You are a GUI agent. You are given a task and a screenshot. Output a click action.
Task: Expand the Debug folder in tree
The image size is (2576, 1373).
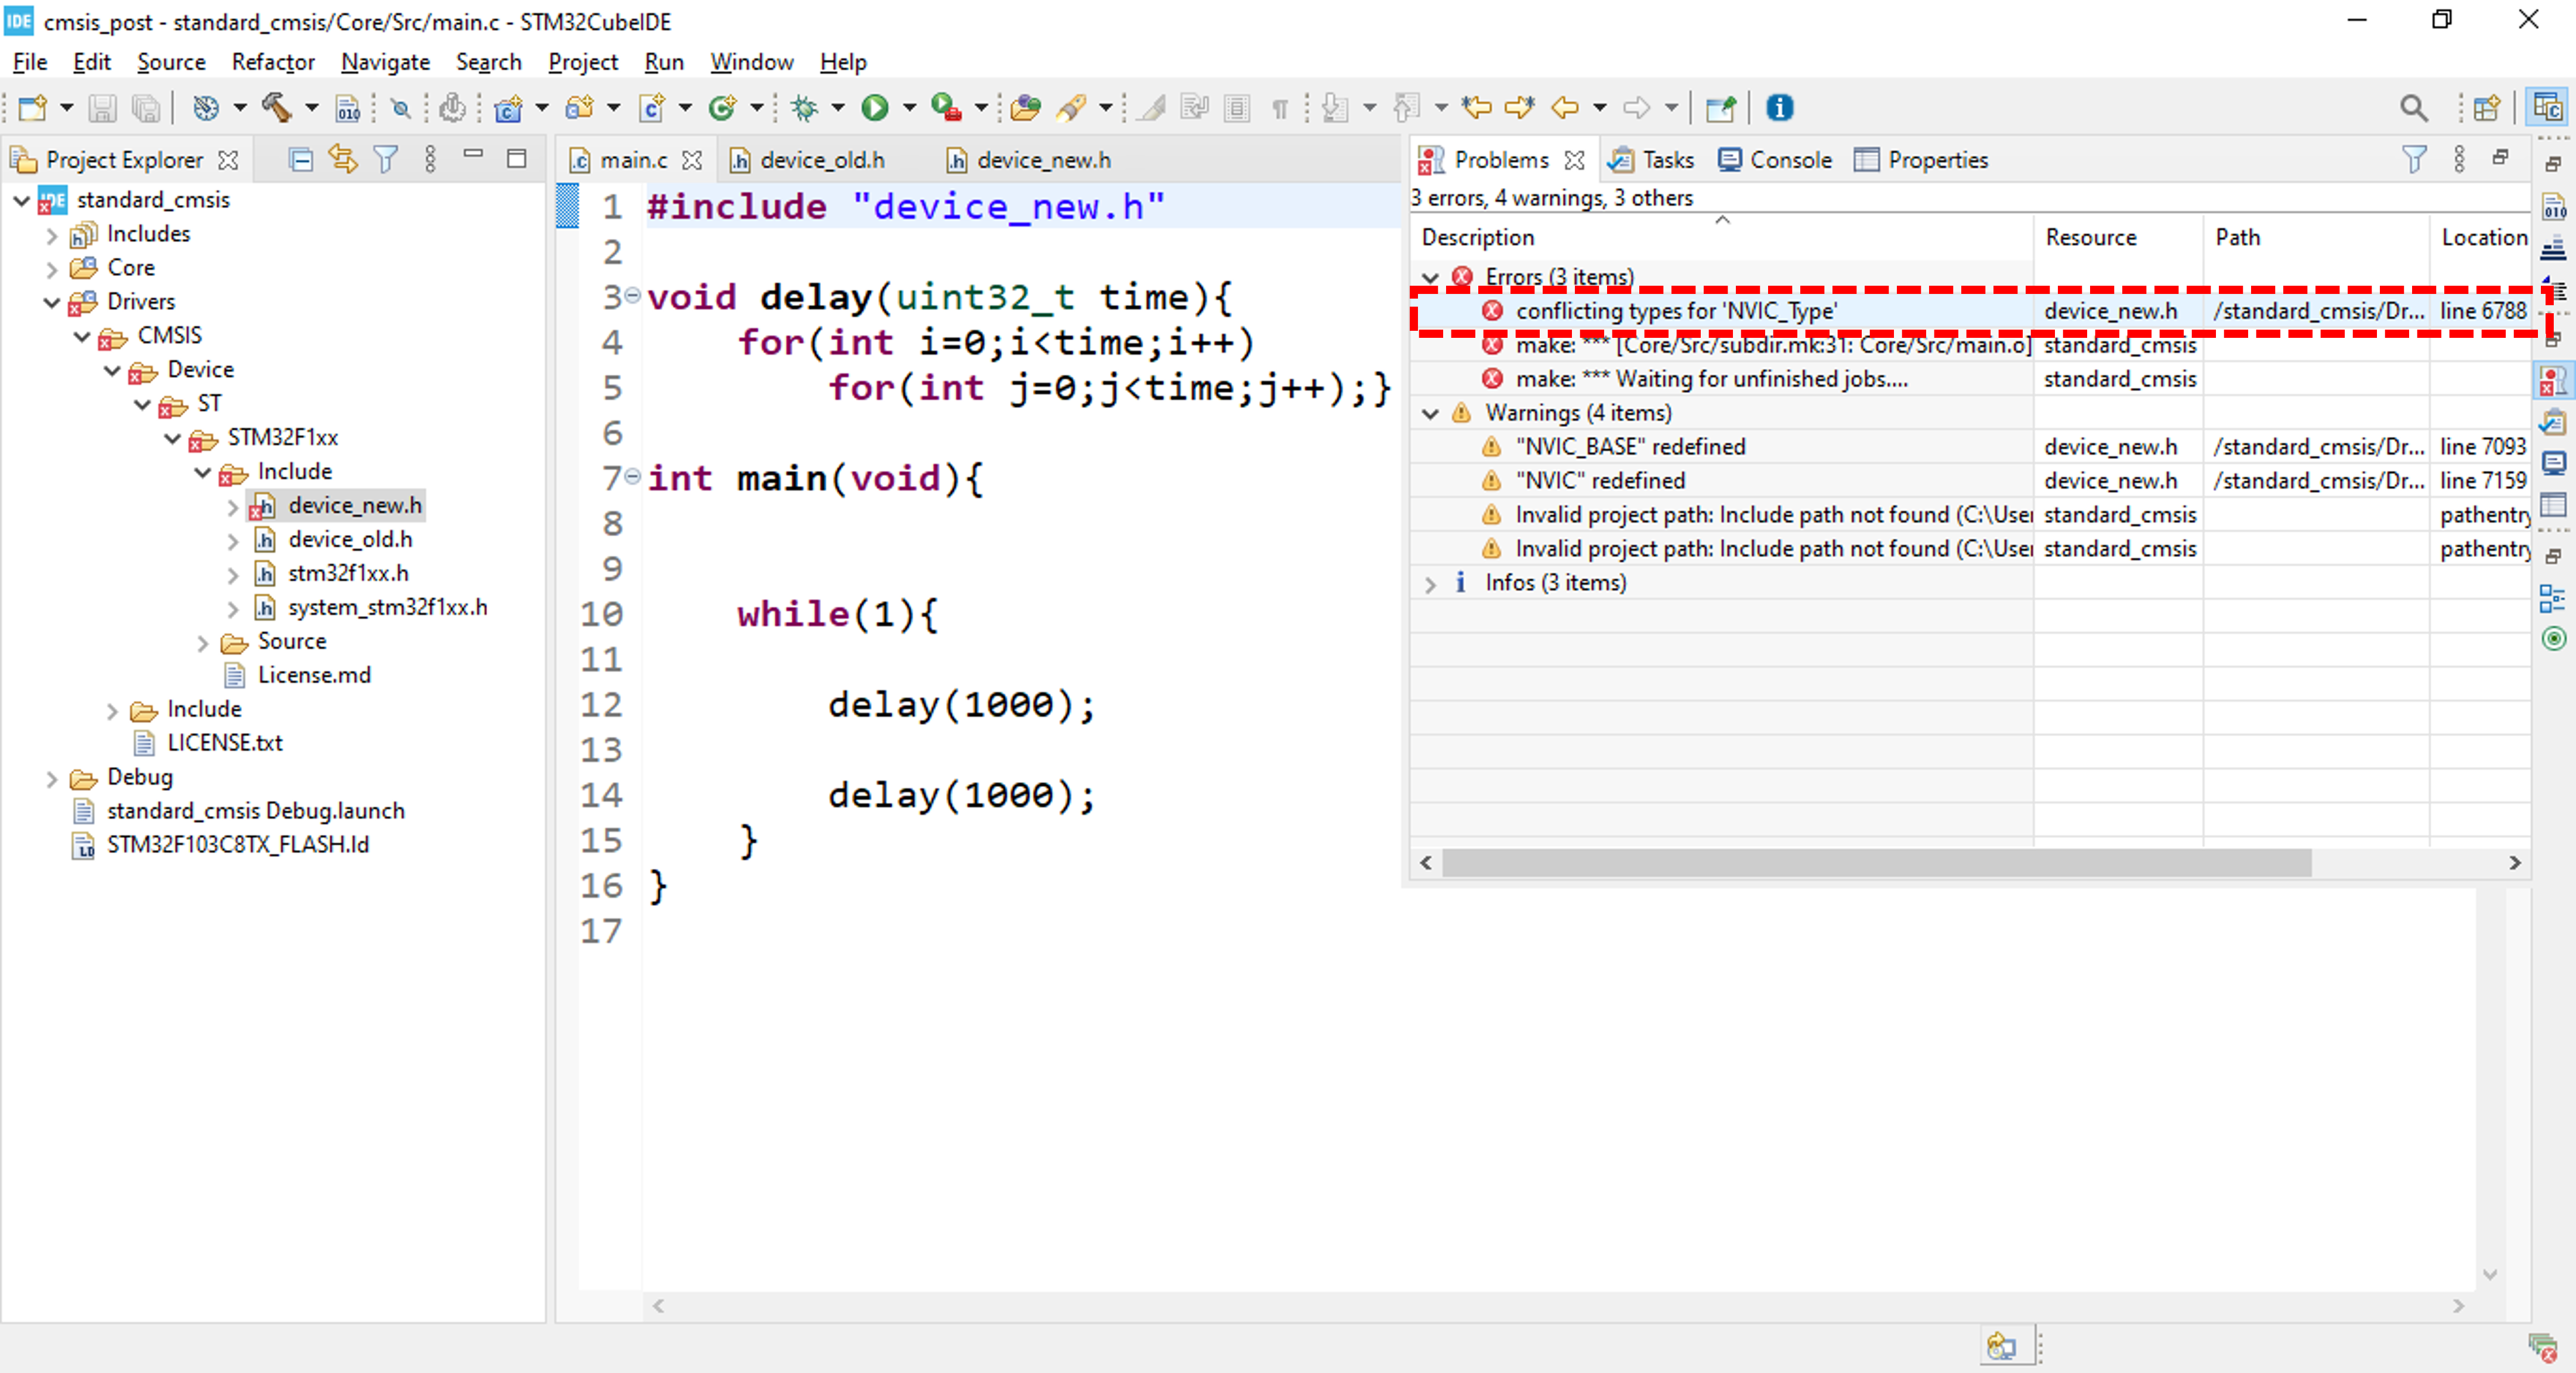tap(52, 778)
